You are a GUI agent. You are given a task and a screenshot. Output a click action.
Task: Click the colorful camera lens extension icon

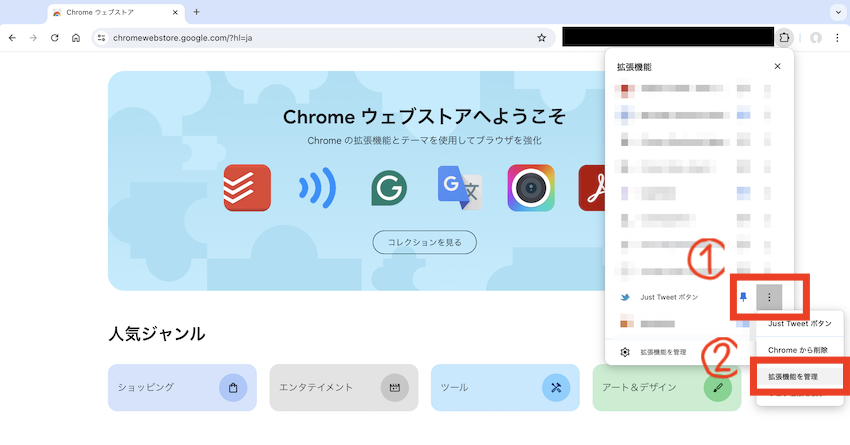tap(531, 188)
